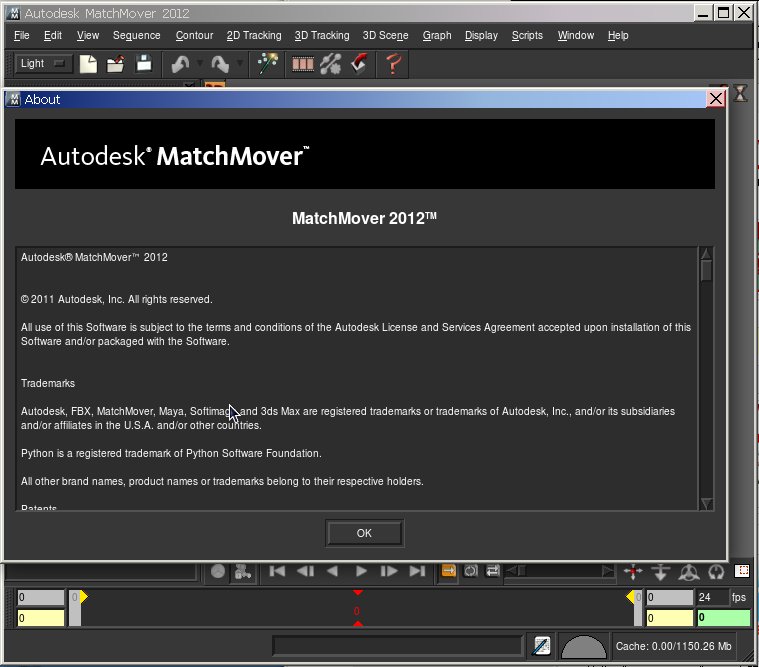The height and width of the screenshot is (667, 759).
Task: Select the yellow timeline end marker
Action: 630,597
